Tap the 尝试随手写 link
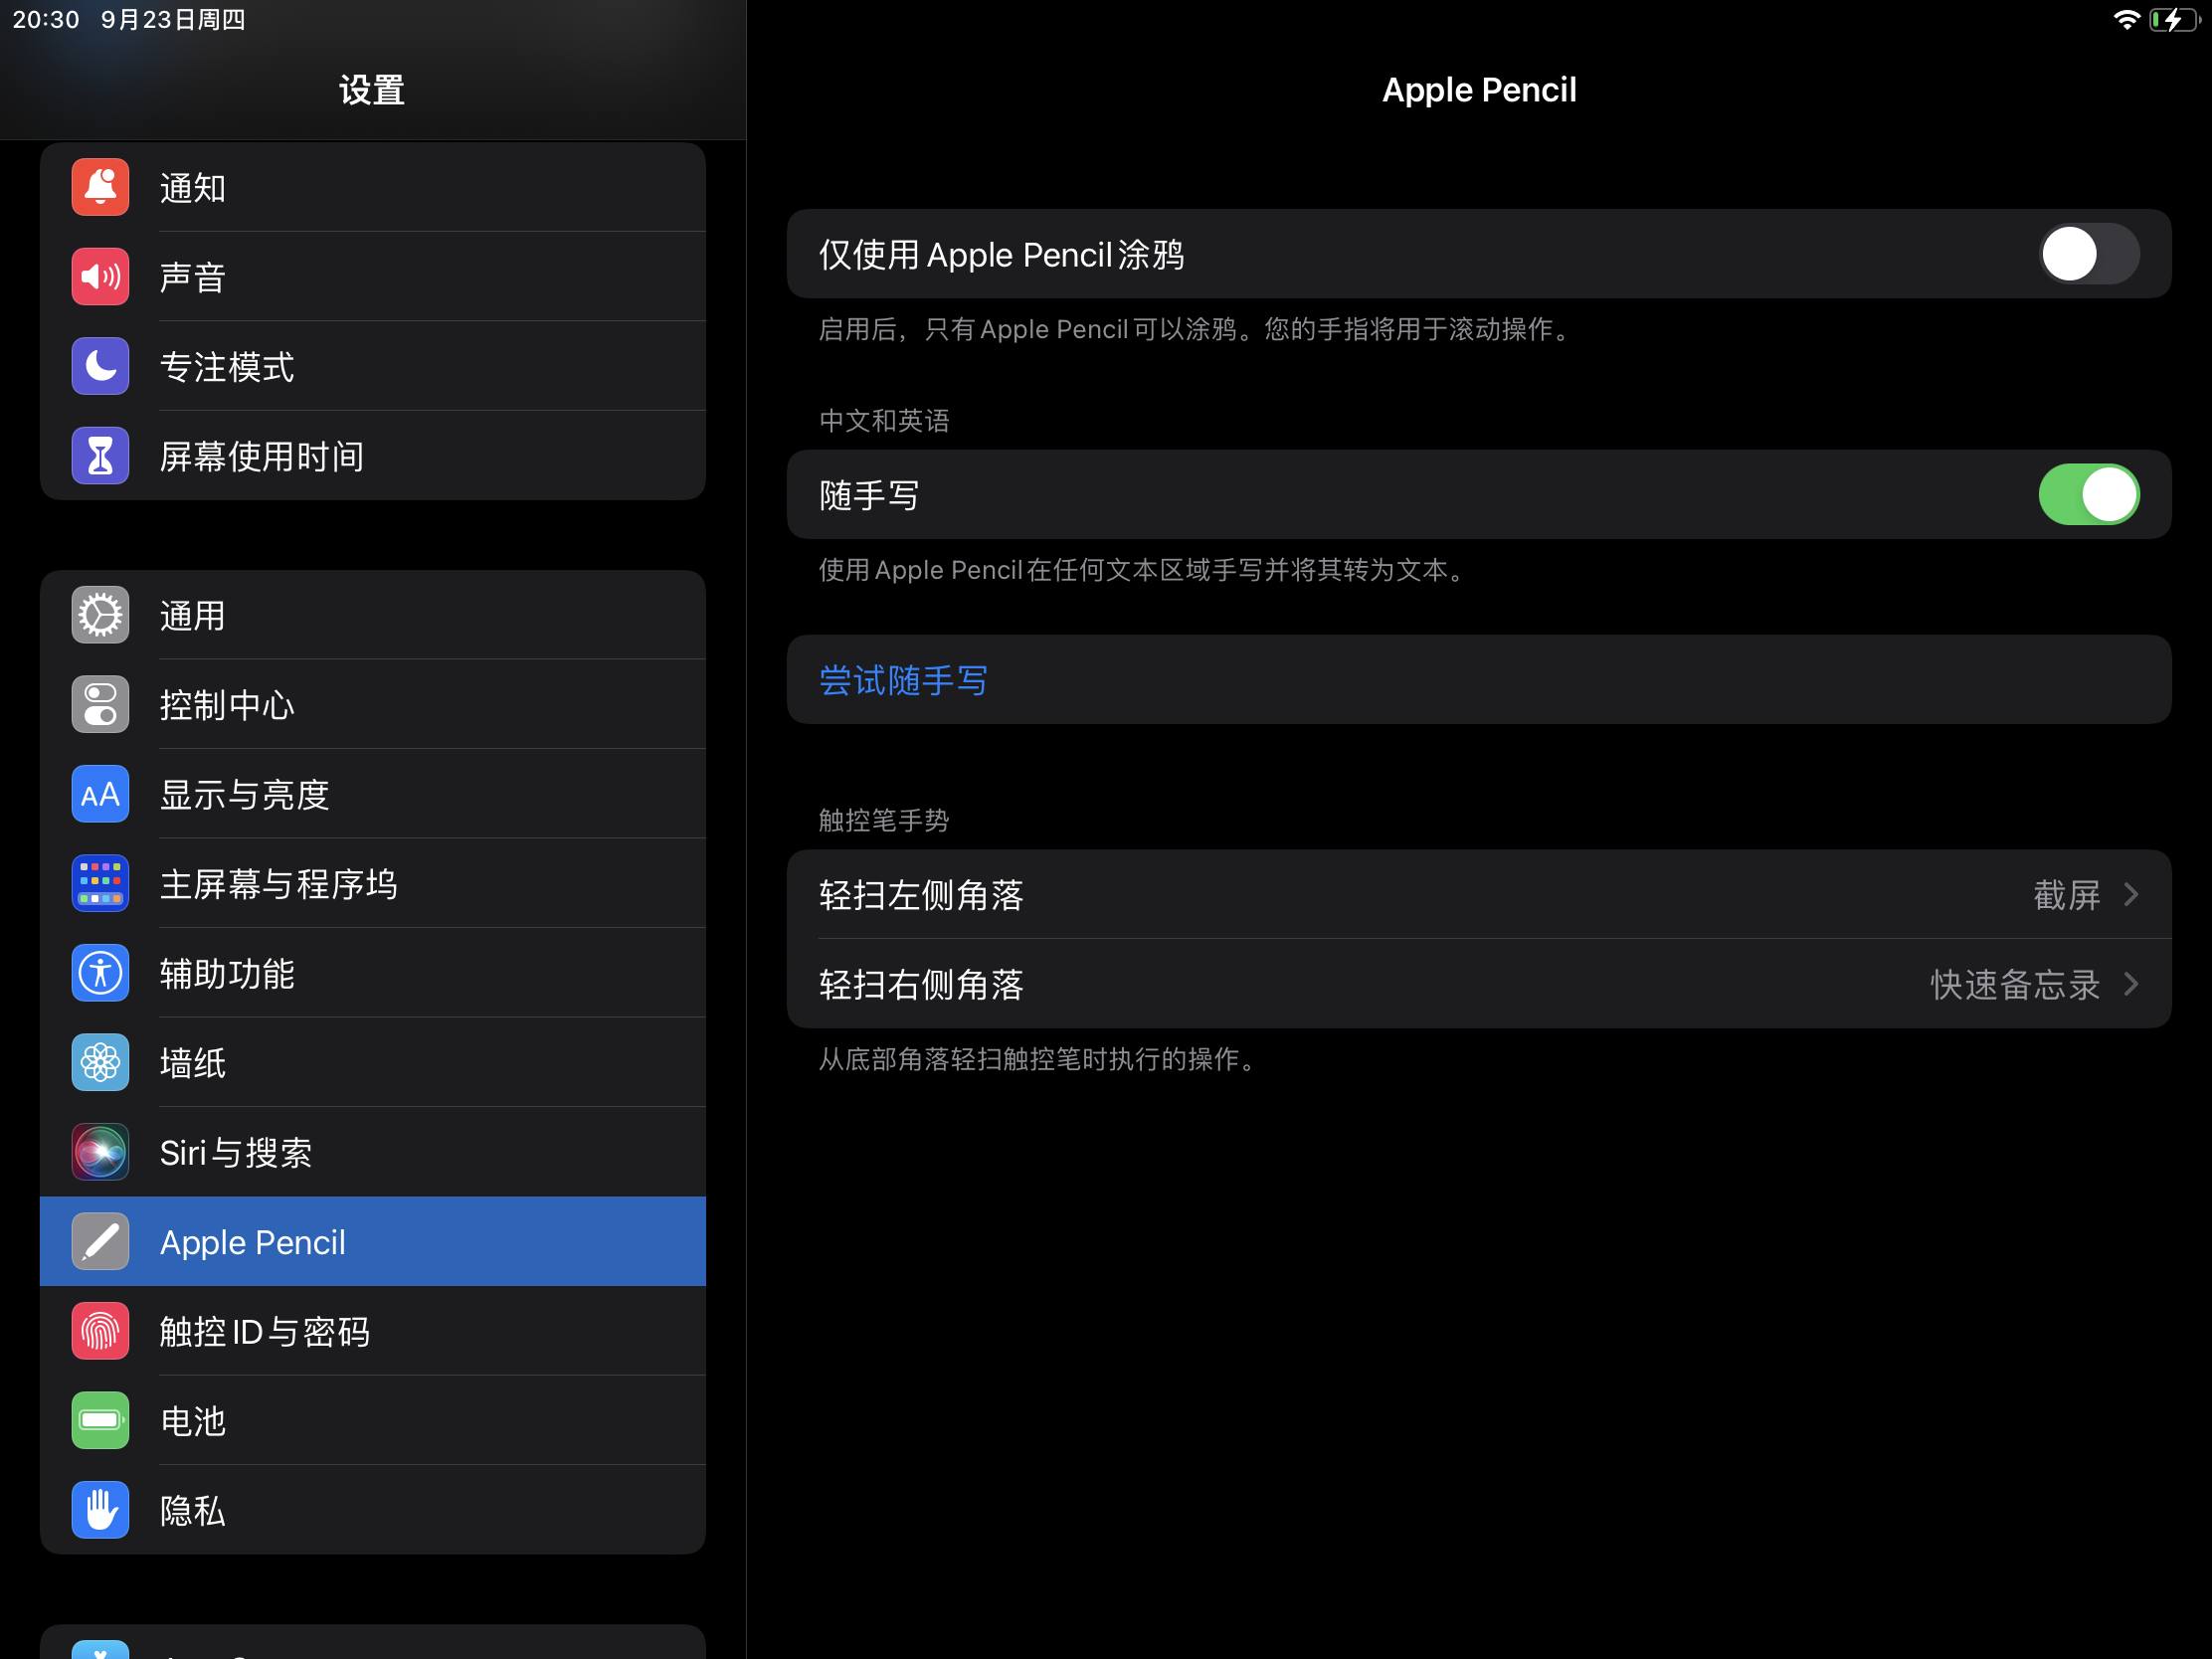2212x1659 pixels. click(903, 680)
